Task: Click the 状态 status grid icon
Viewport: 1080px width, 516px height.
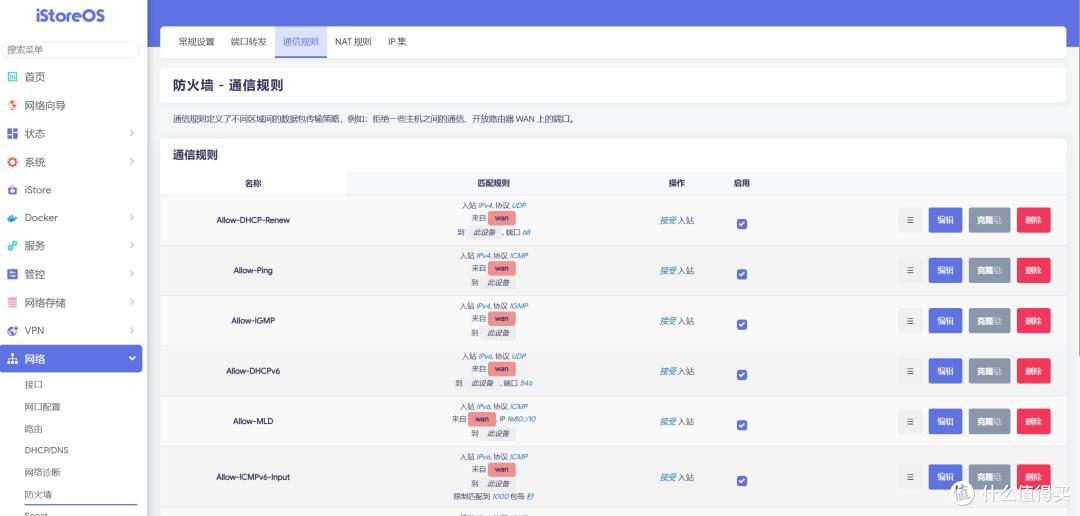Action: pyautogui.click(x=12, y=134)
